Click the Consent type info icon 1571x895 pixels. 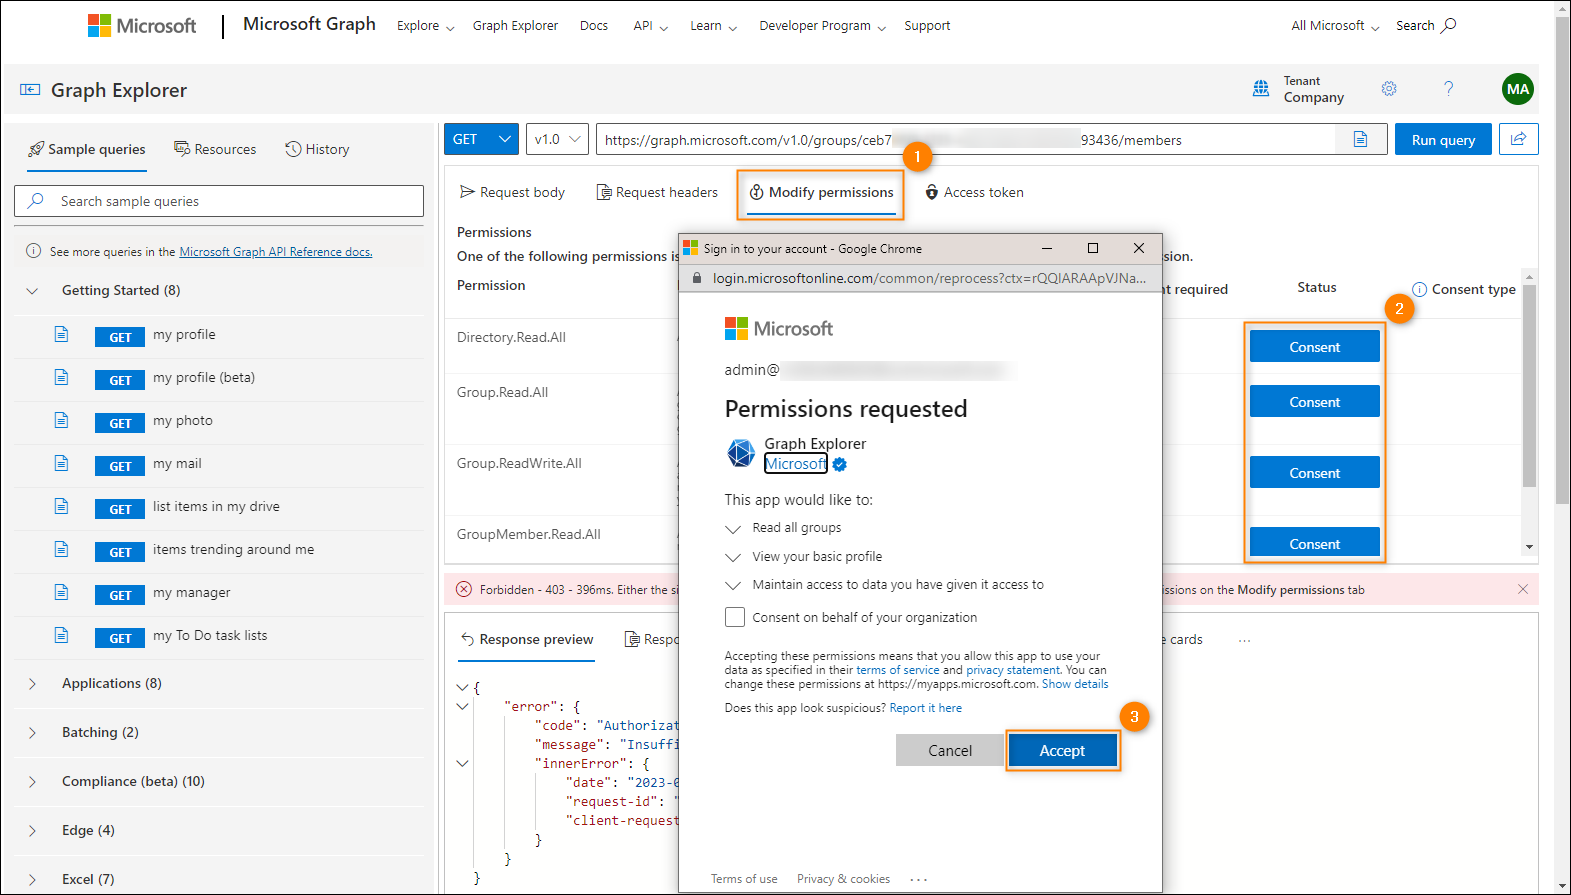1420,289
